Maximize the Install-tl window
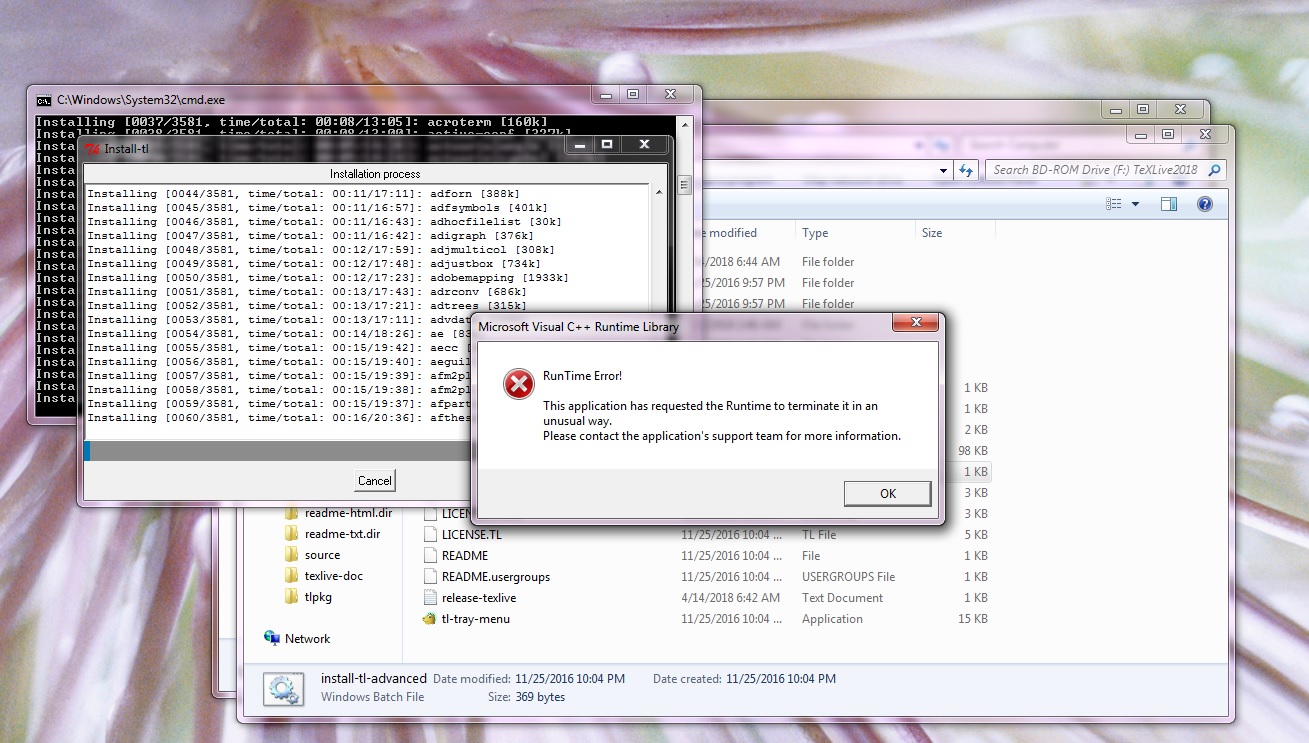Image resolution: width=1309 pixels, height=743 pixels. 607,145
